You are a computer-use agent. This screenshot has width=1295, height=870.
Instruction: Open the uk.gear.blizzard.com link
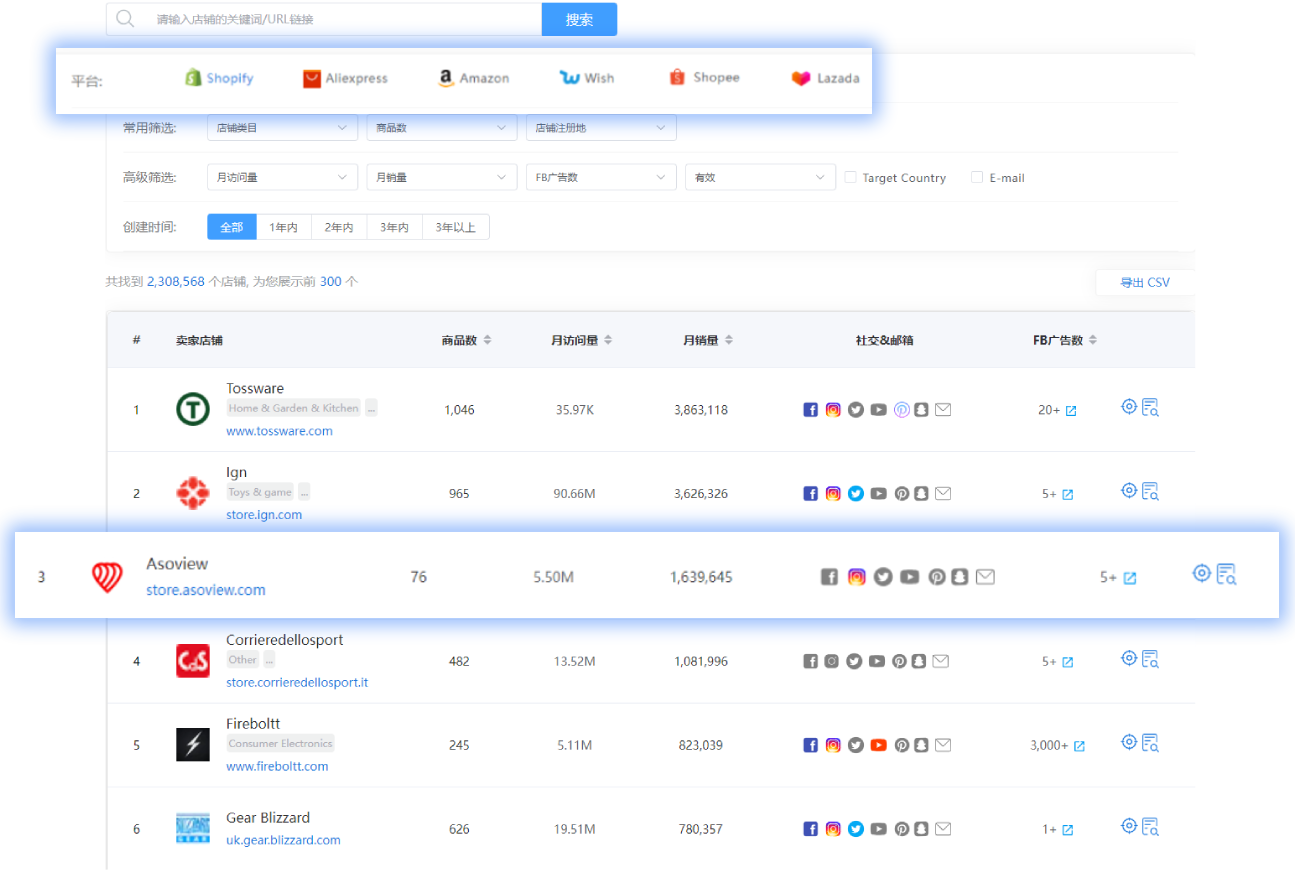[x=283, y=840]
